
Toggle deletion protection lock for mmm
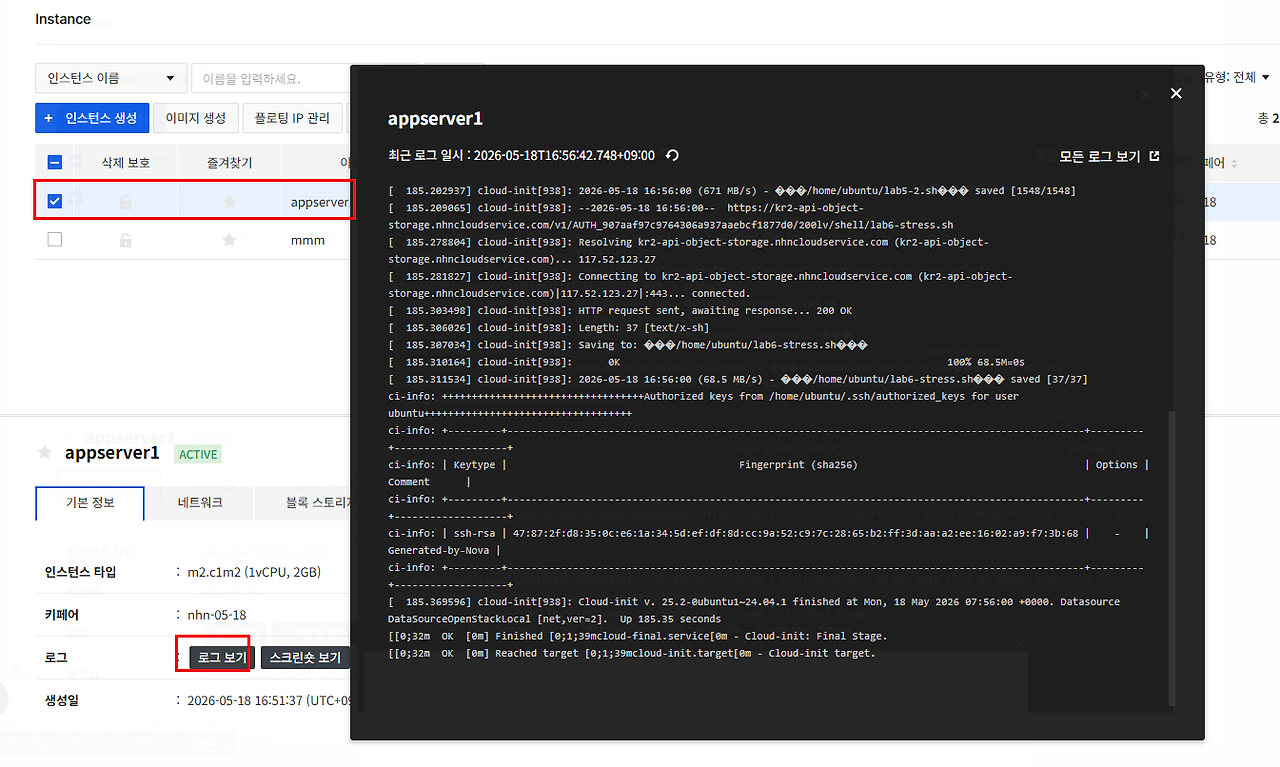click(126, 240)
